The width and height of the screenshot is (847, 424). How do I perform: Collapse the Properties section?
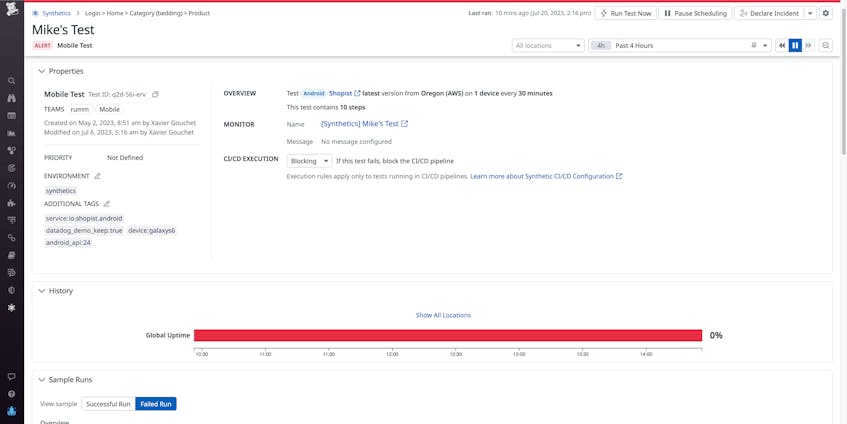(x=42, y=71)
